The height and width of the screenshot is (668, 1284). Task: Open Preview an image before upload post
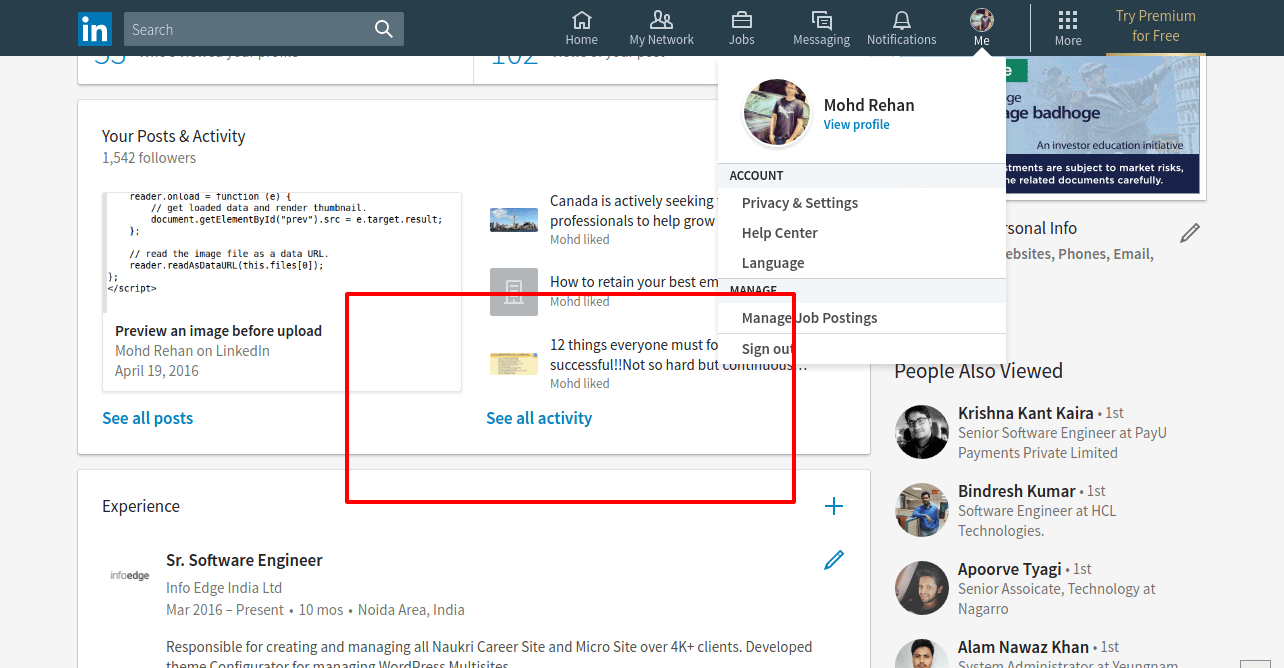pyautogui.click(x=218, y=331)
